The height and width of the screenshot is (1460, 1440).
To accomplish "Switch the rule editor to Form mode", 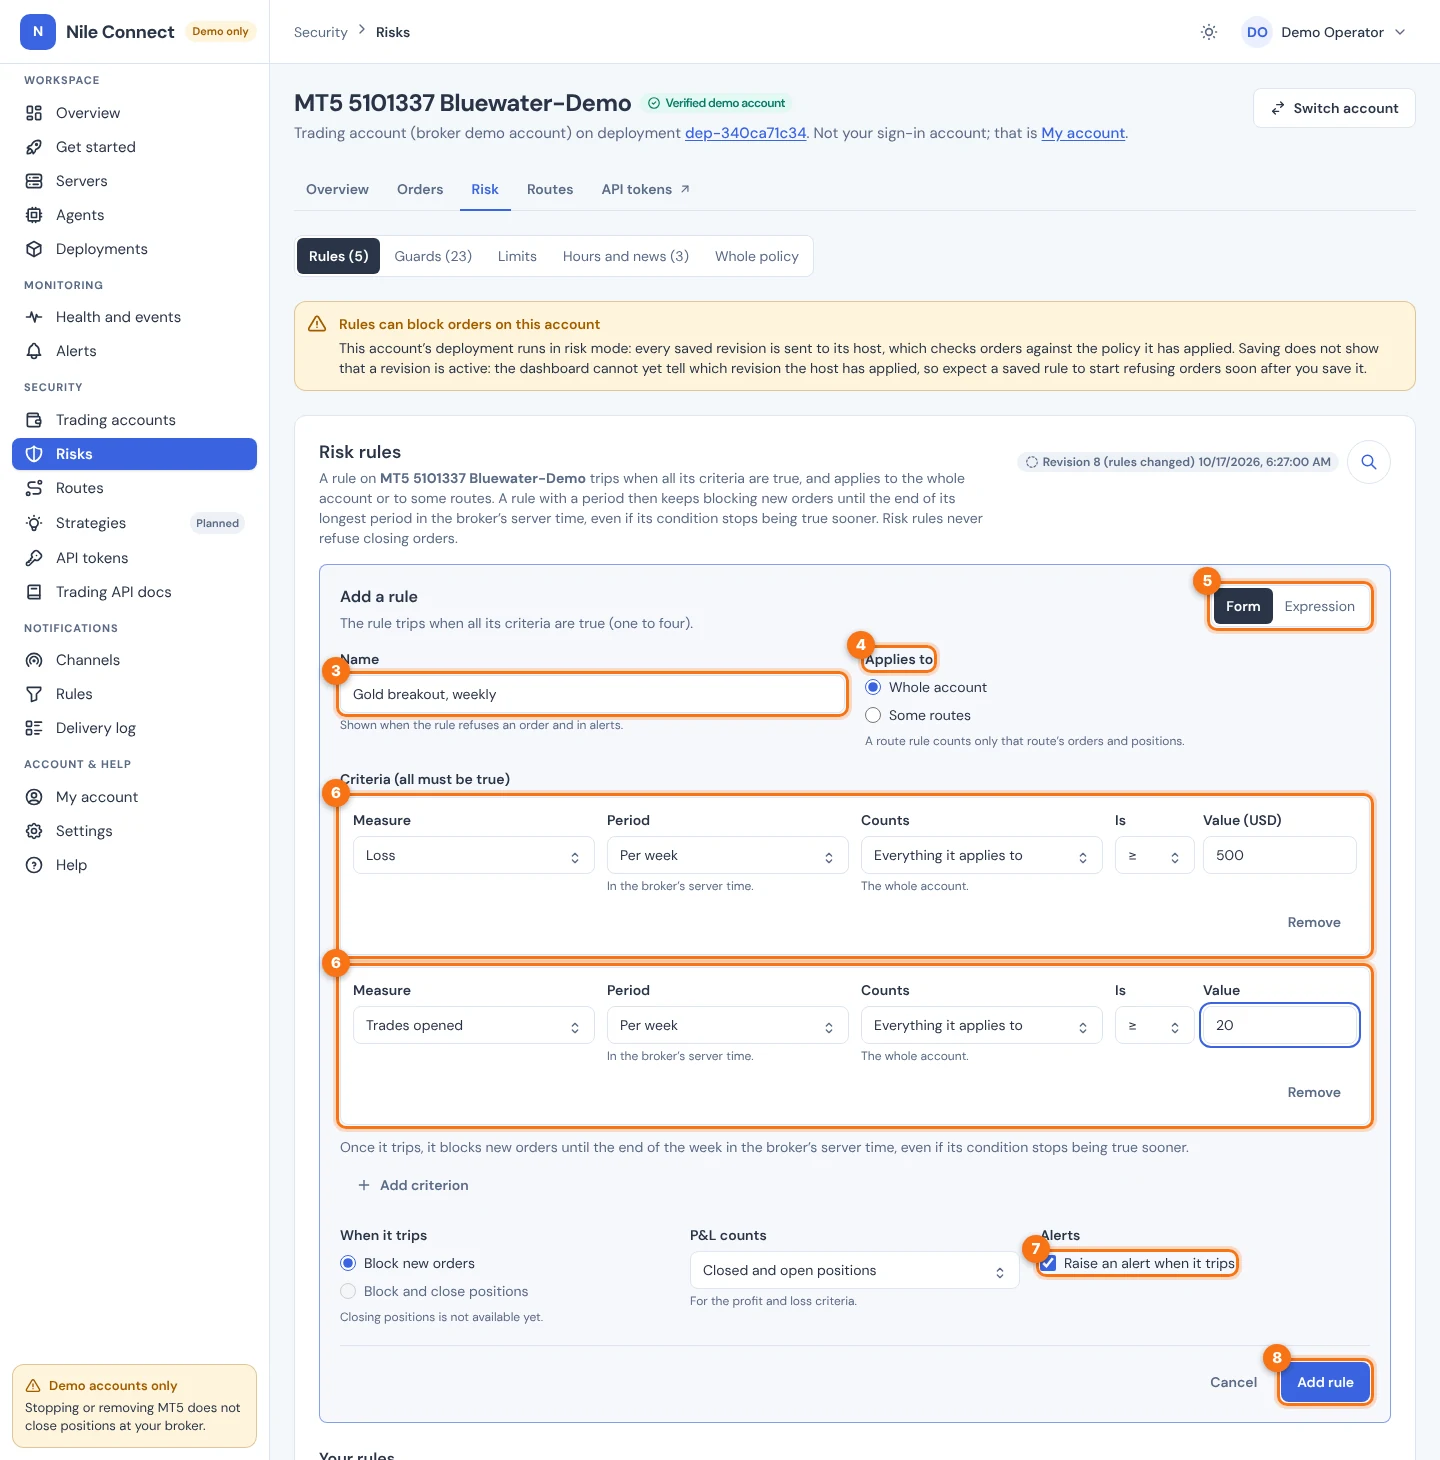I will pos(1243,606).
